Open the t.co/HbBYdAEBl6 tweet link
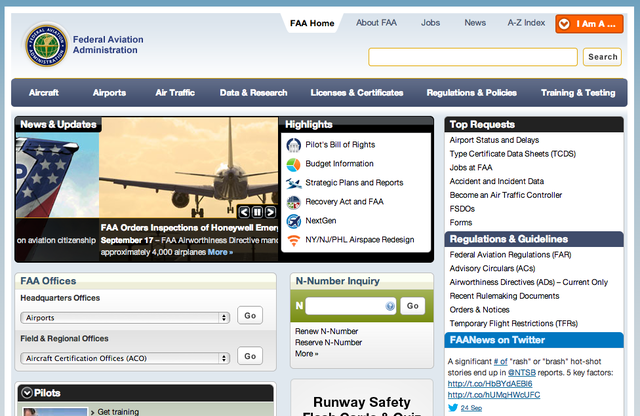 tap(490, 384)
